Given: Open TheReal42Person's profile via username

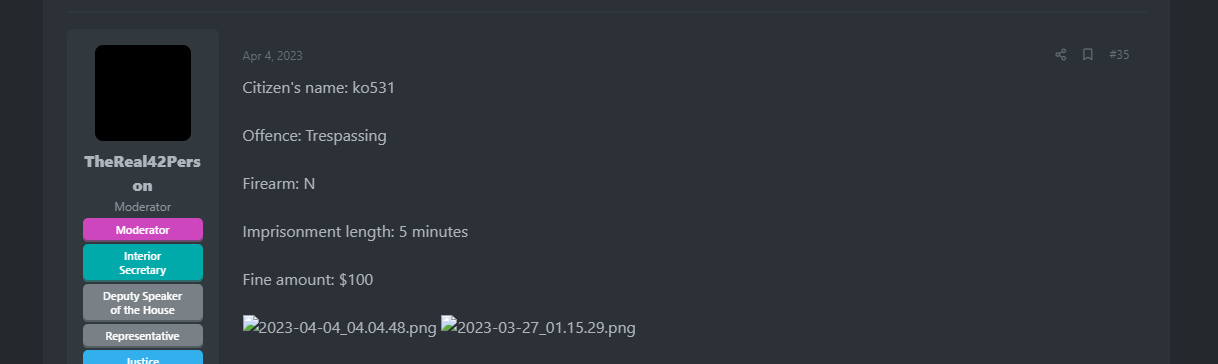Looking at the screenshot, I should 143,174.
